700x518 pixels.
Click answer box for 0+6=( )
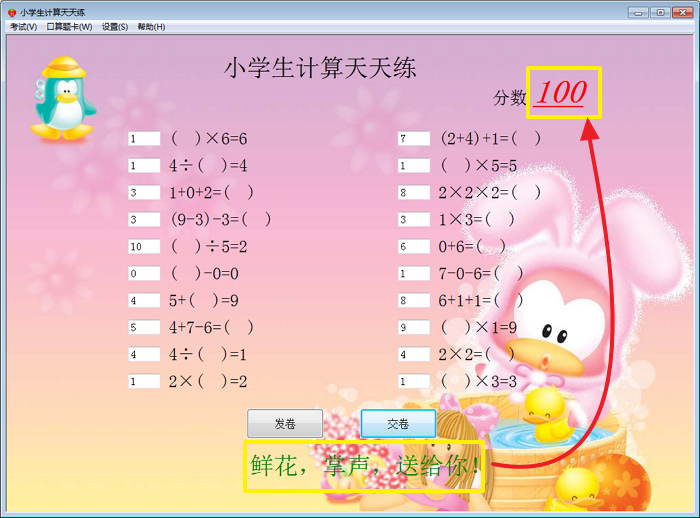tap(414, 246)
